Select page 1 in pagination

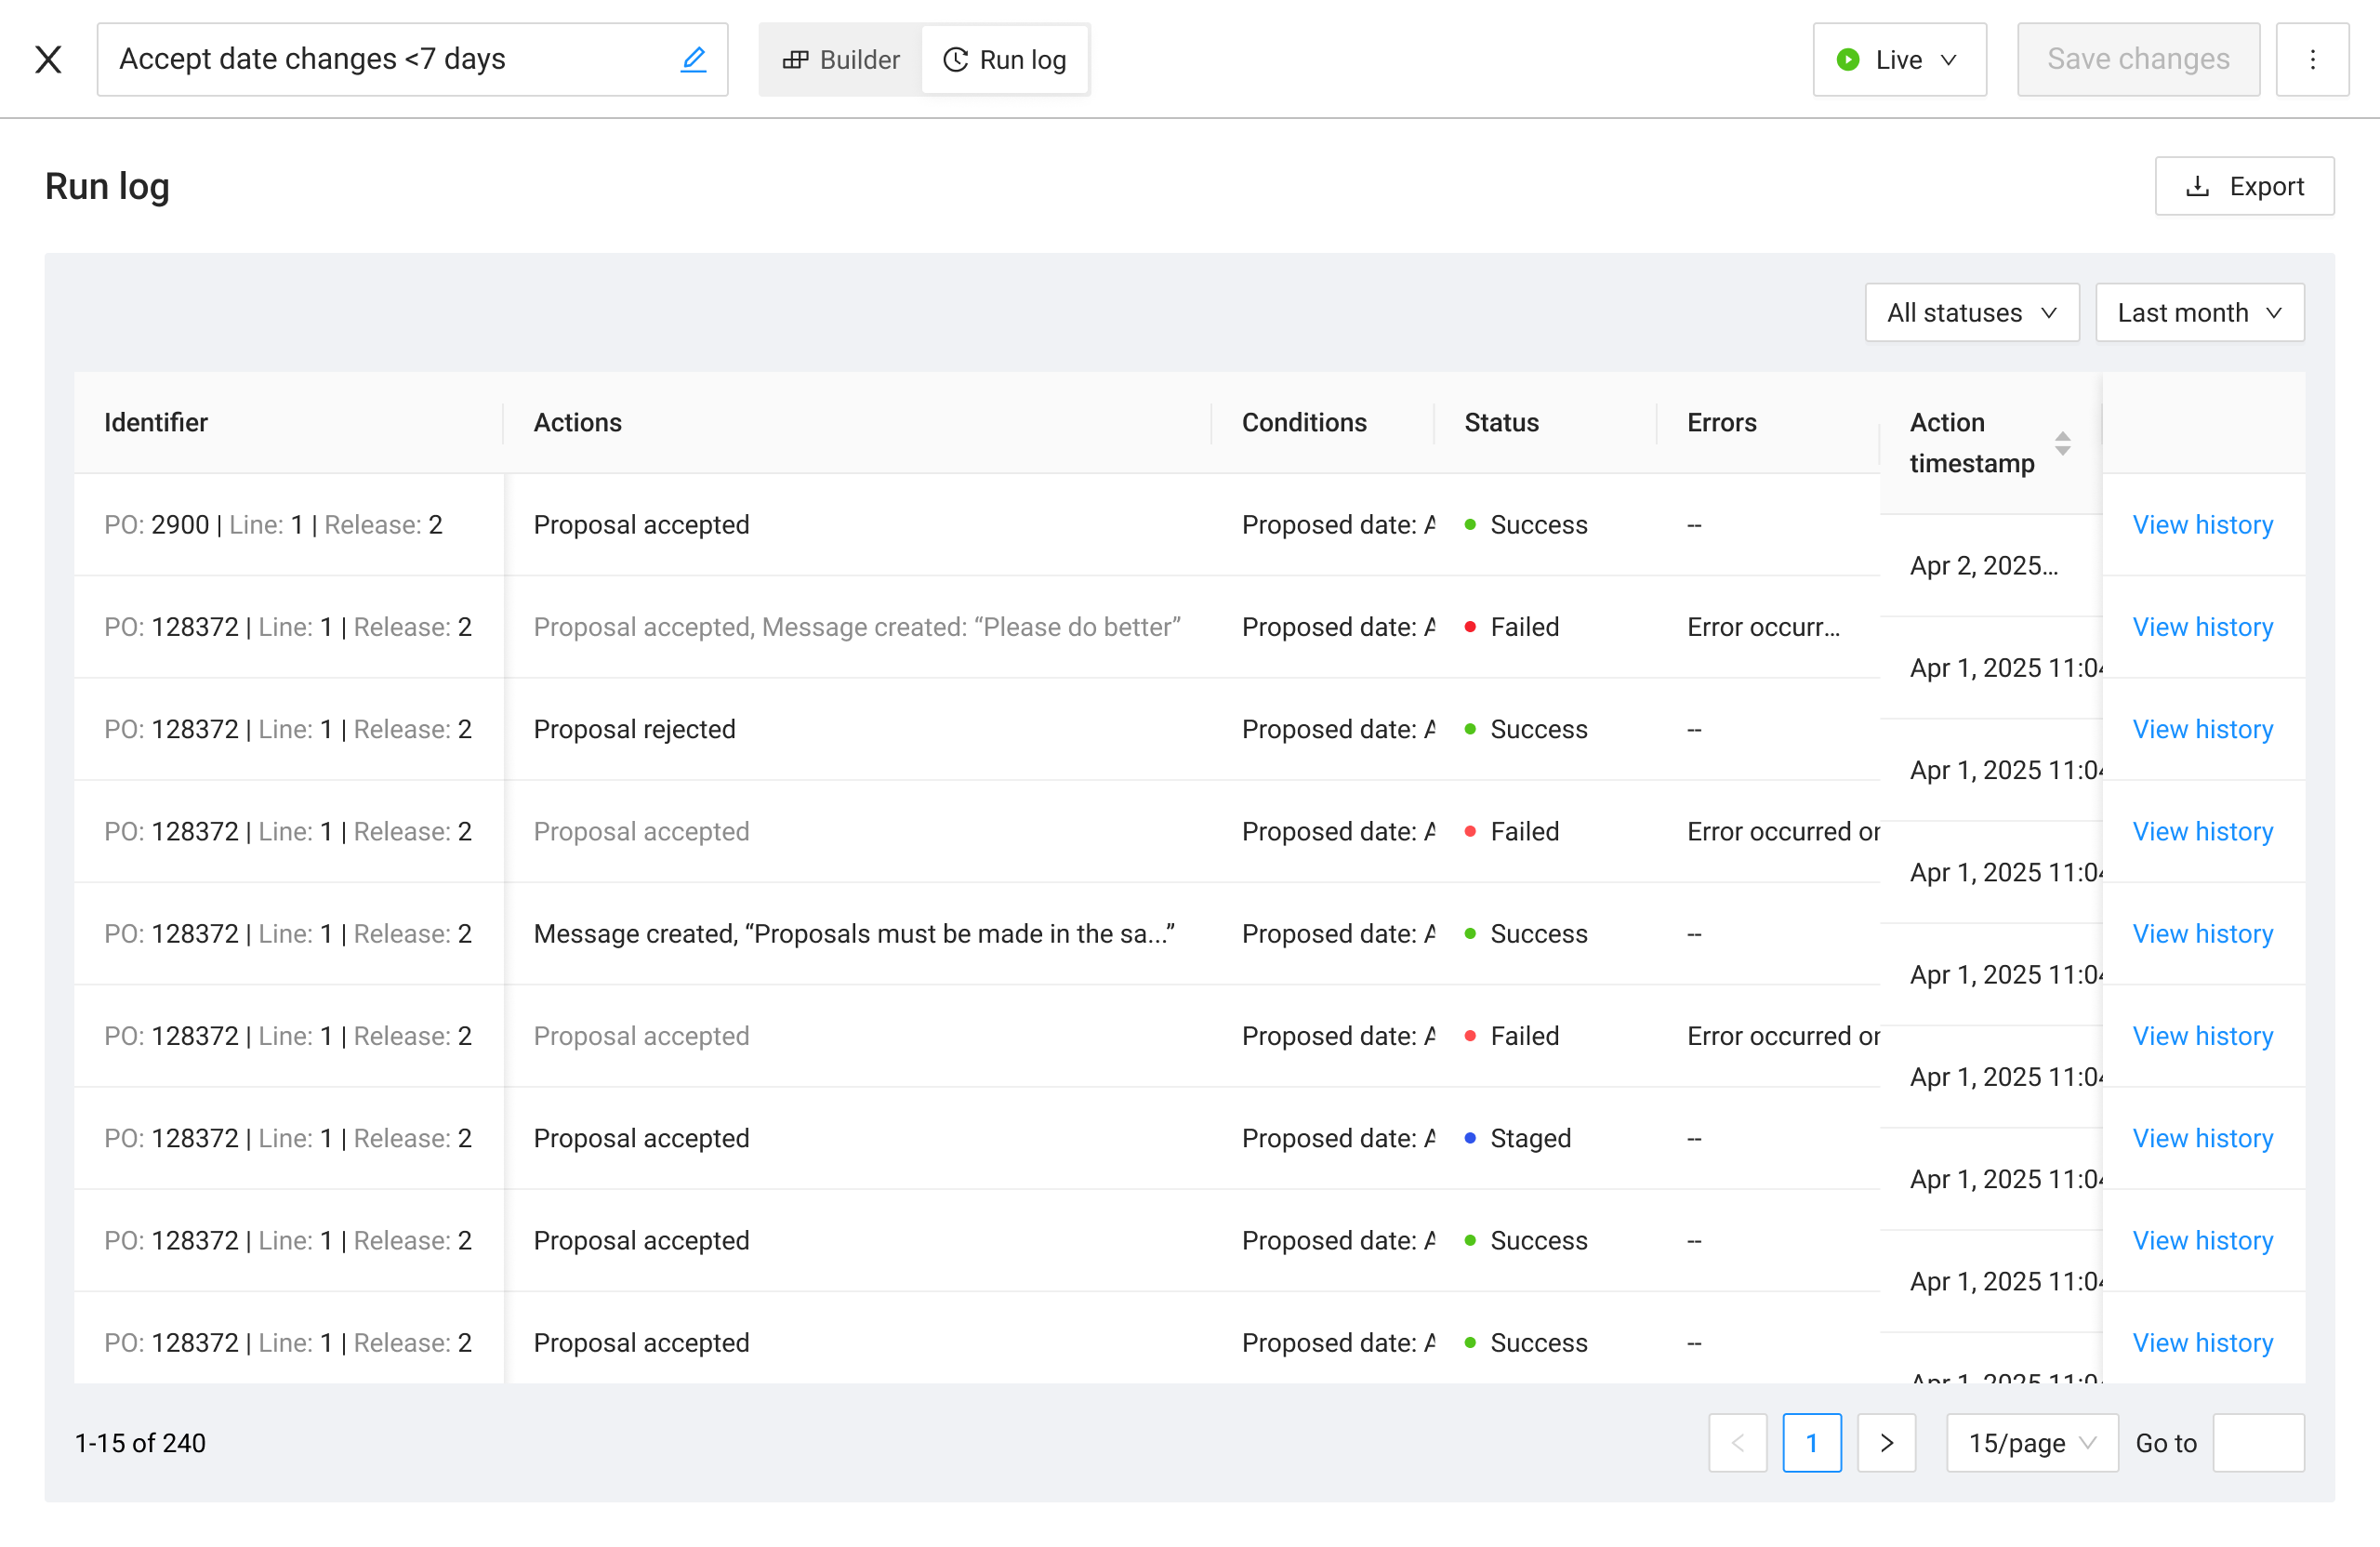[x=1811, y=1442]
